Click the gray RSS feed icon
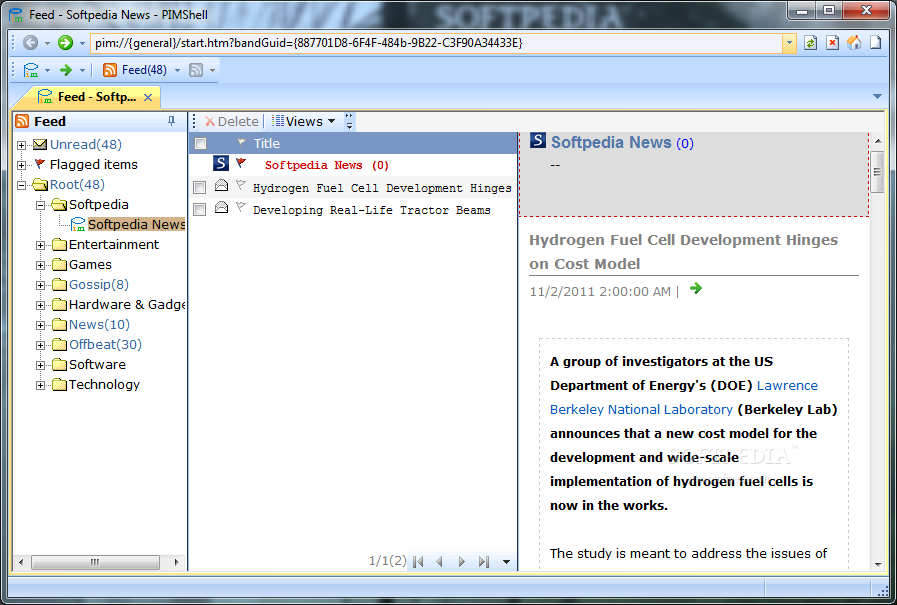Image resolution: width=897 pixels, height=605 pixels. (x=196, y=70)
